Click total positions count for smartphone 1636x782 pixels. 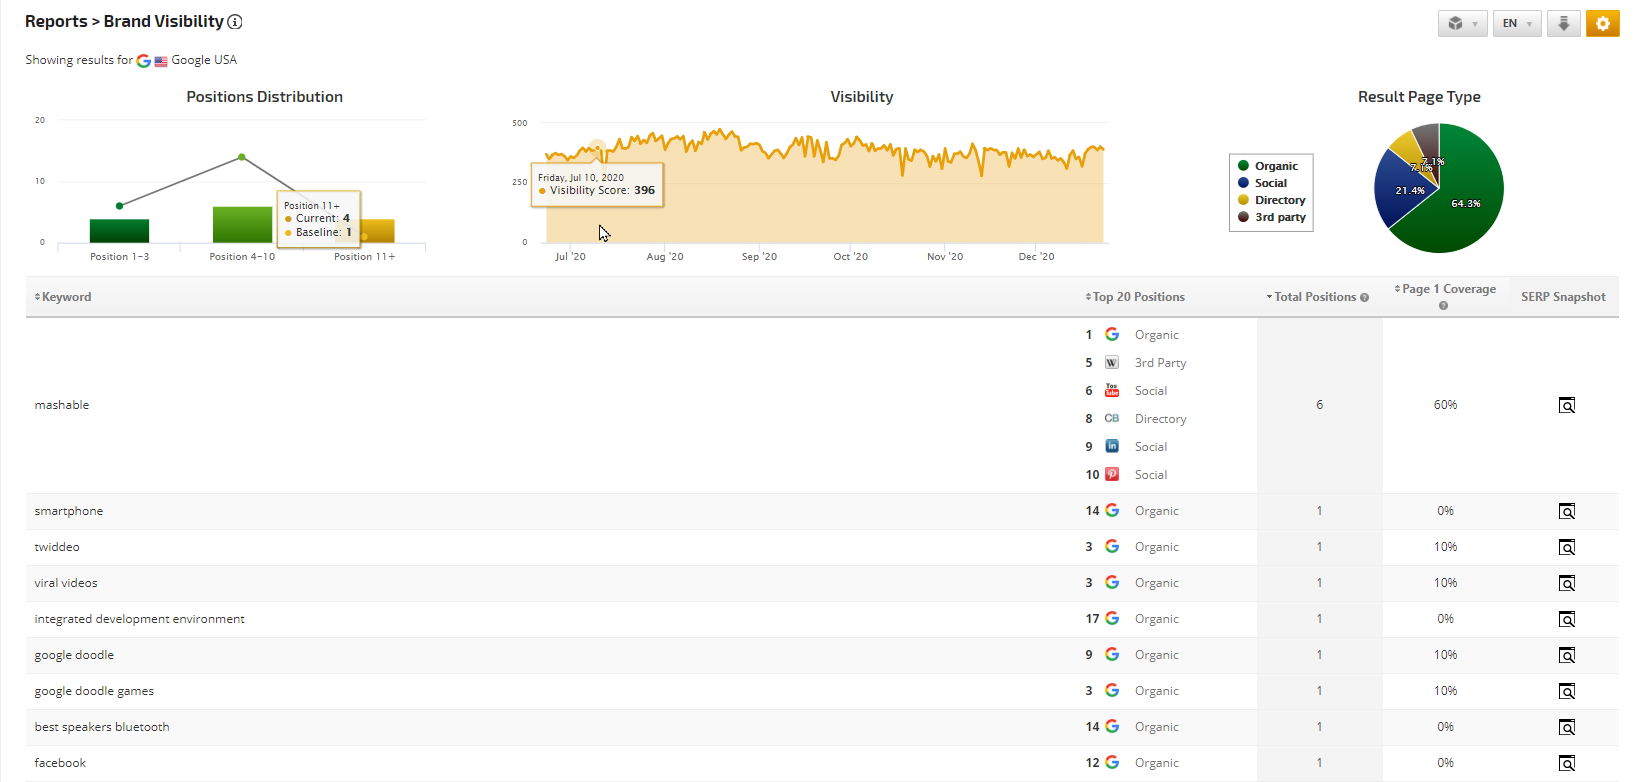(1319, 511)
